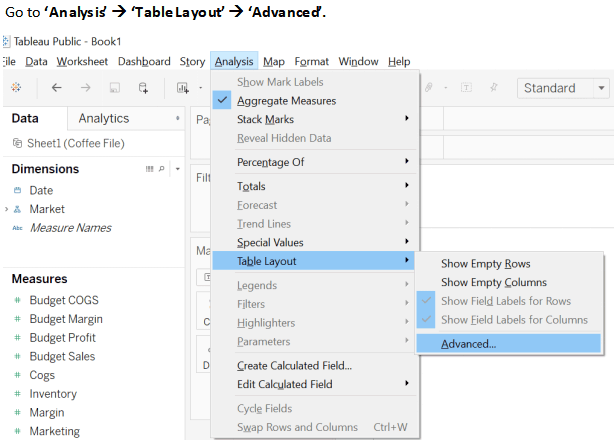Expand the Totals submenu
Screen dimensions: 614x442
point(315,186)
